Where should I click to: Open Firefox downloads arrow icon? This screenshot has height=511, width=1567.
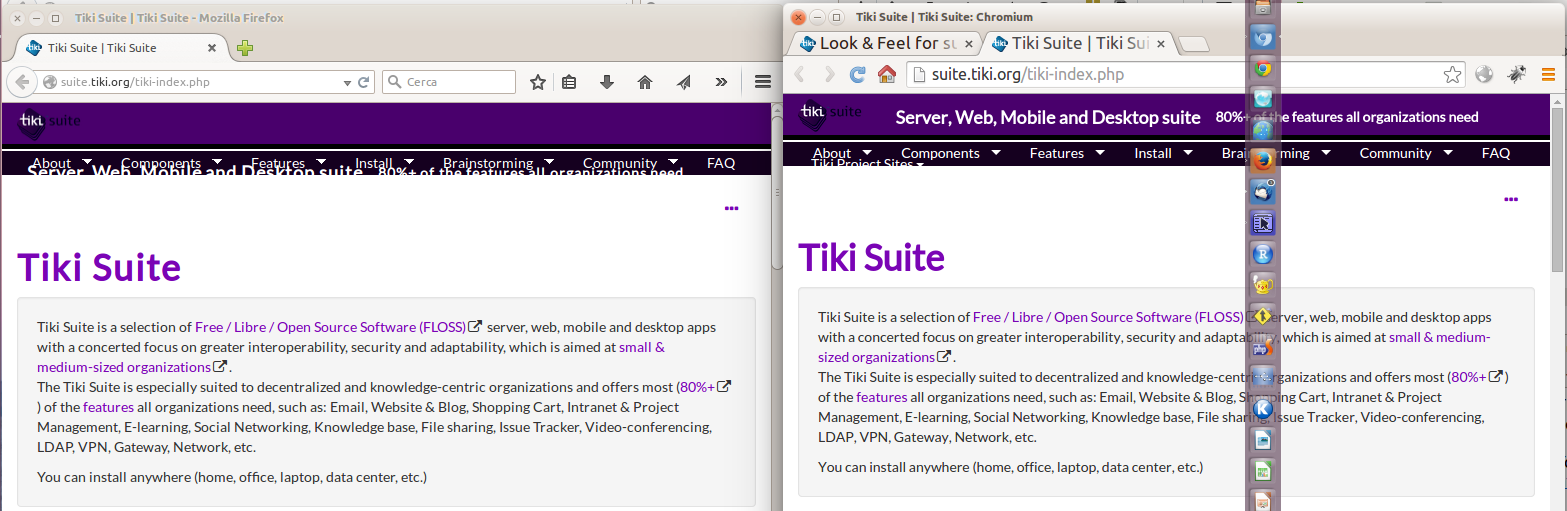click(x=606, y=82)
